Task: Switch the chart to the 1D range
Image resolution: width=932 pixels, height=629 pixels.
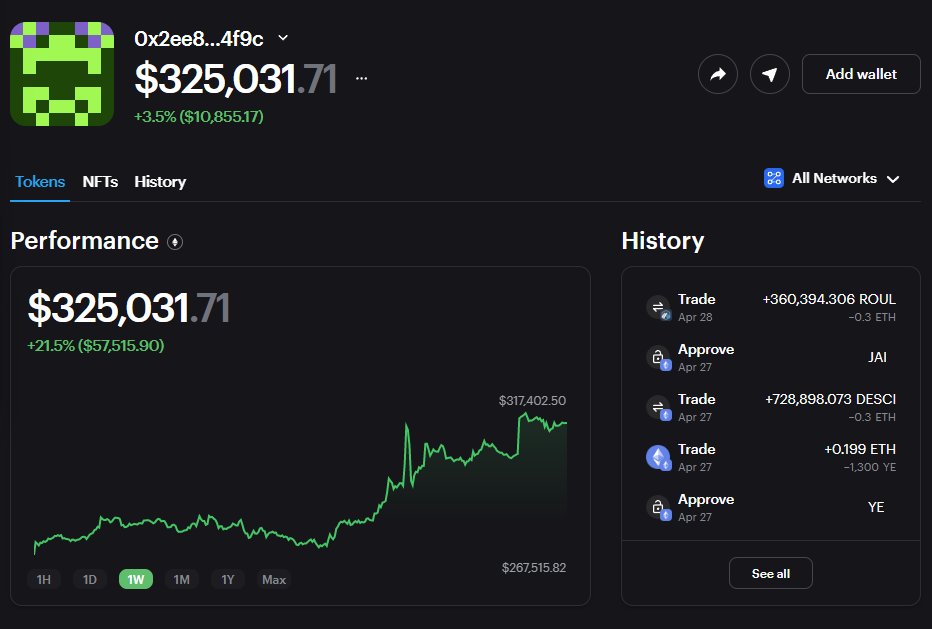Action: click(90, 579)
